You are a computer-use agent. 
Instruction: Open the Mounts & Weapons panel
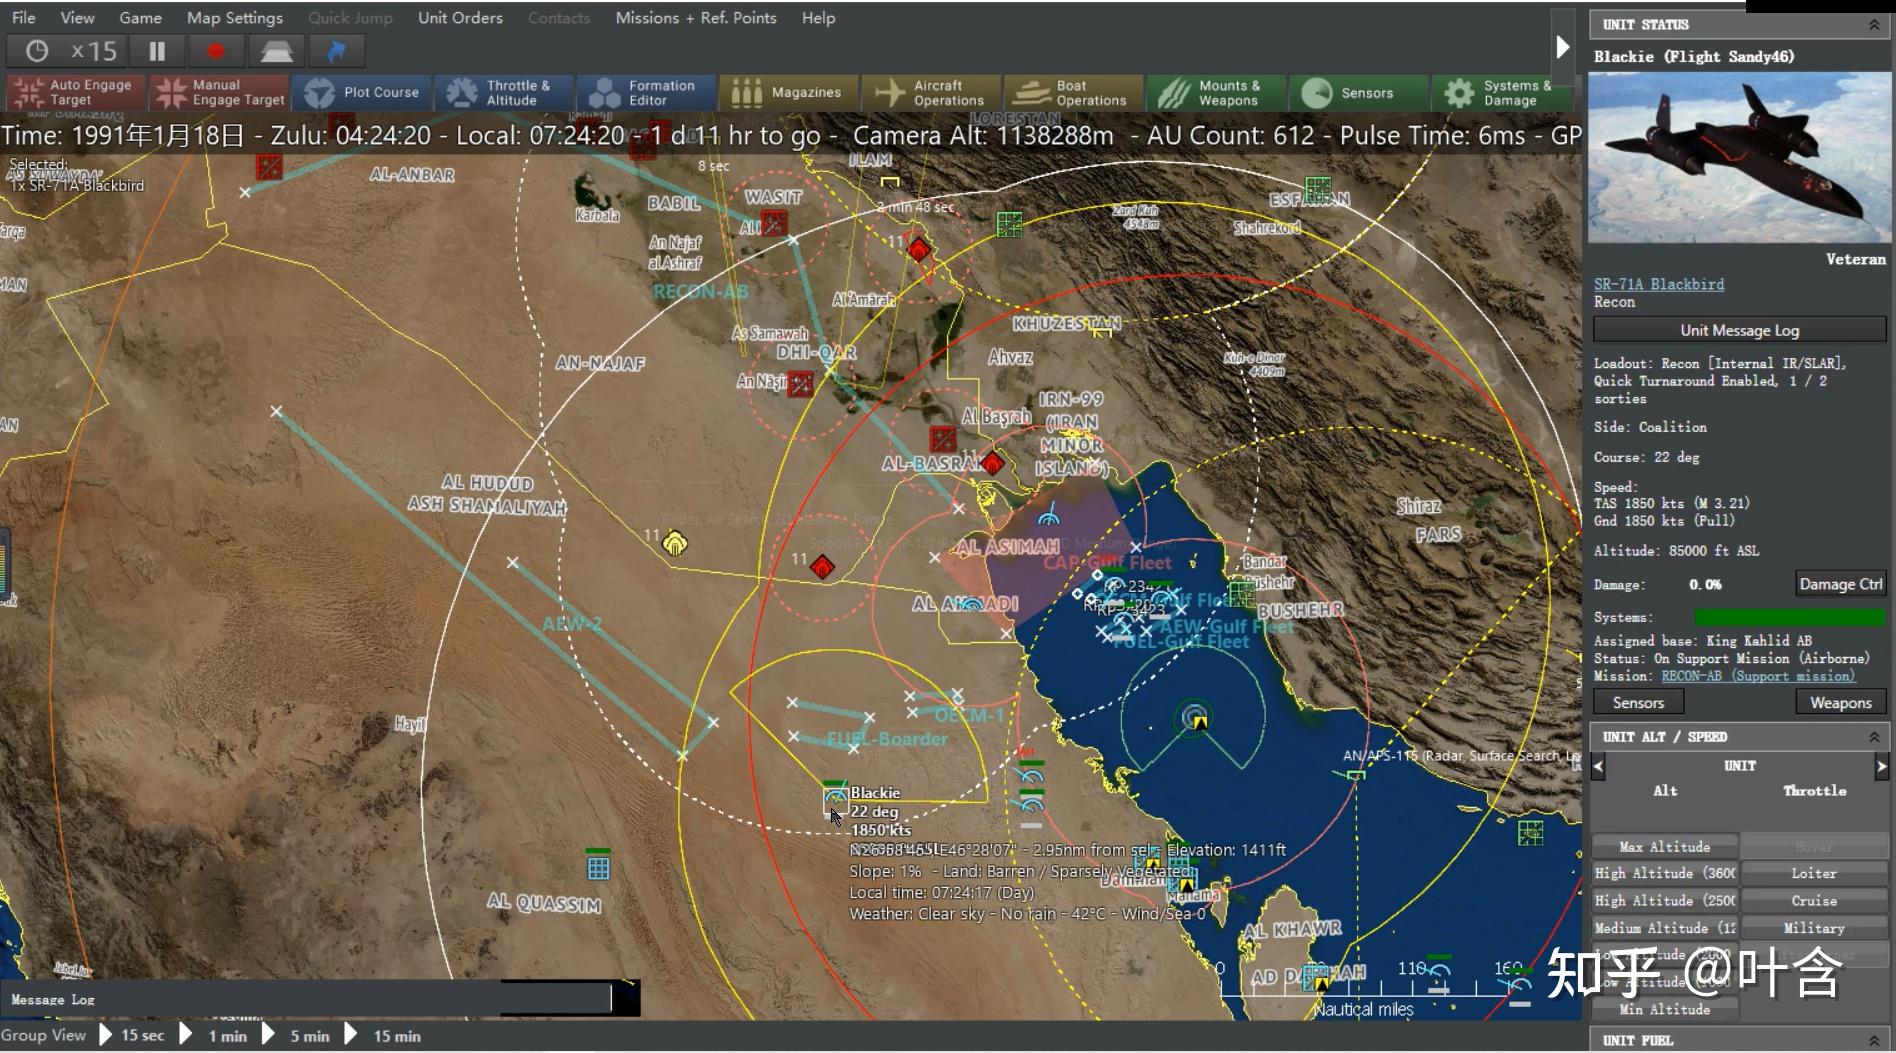1216,92
